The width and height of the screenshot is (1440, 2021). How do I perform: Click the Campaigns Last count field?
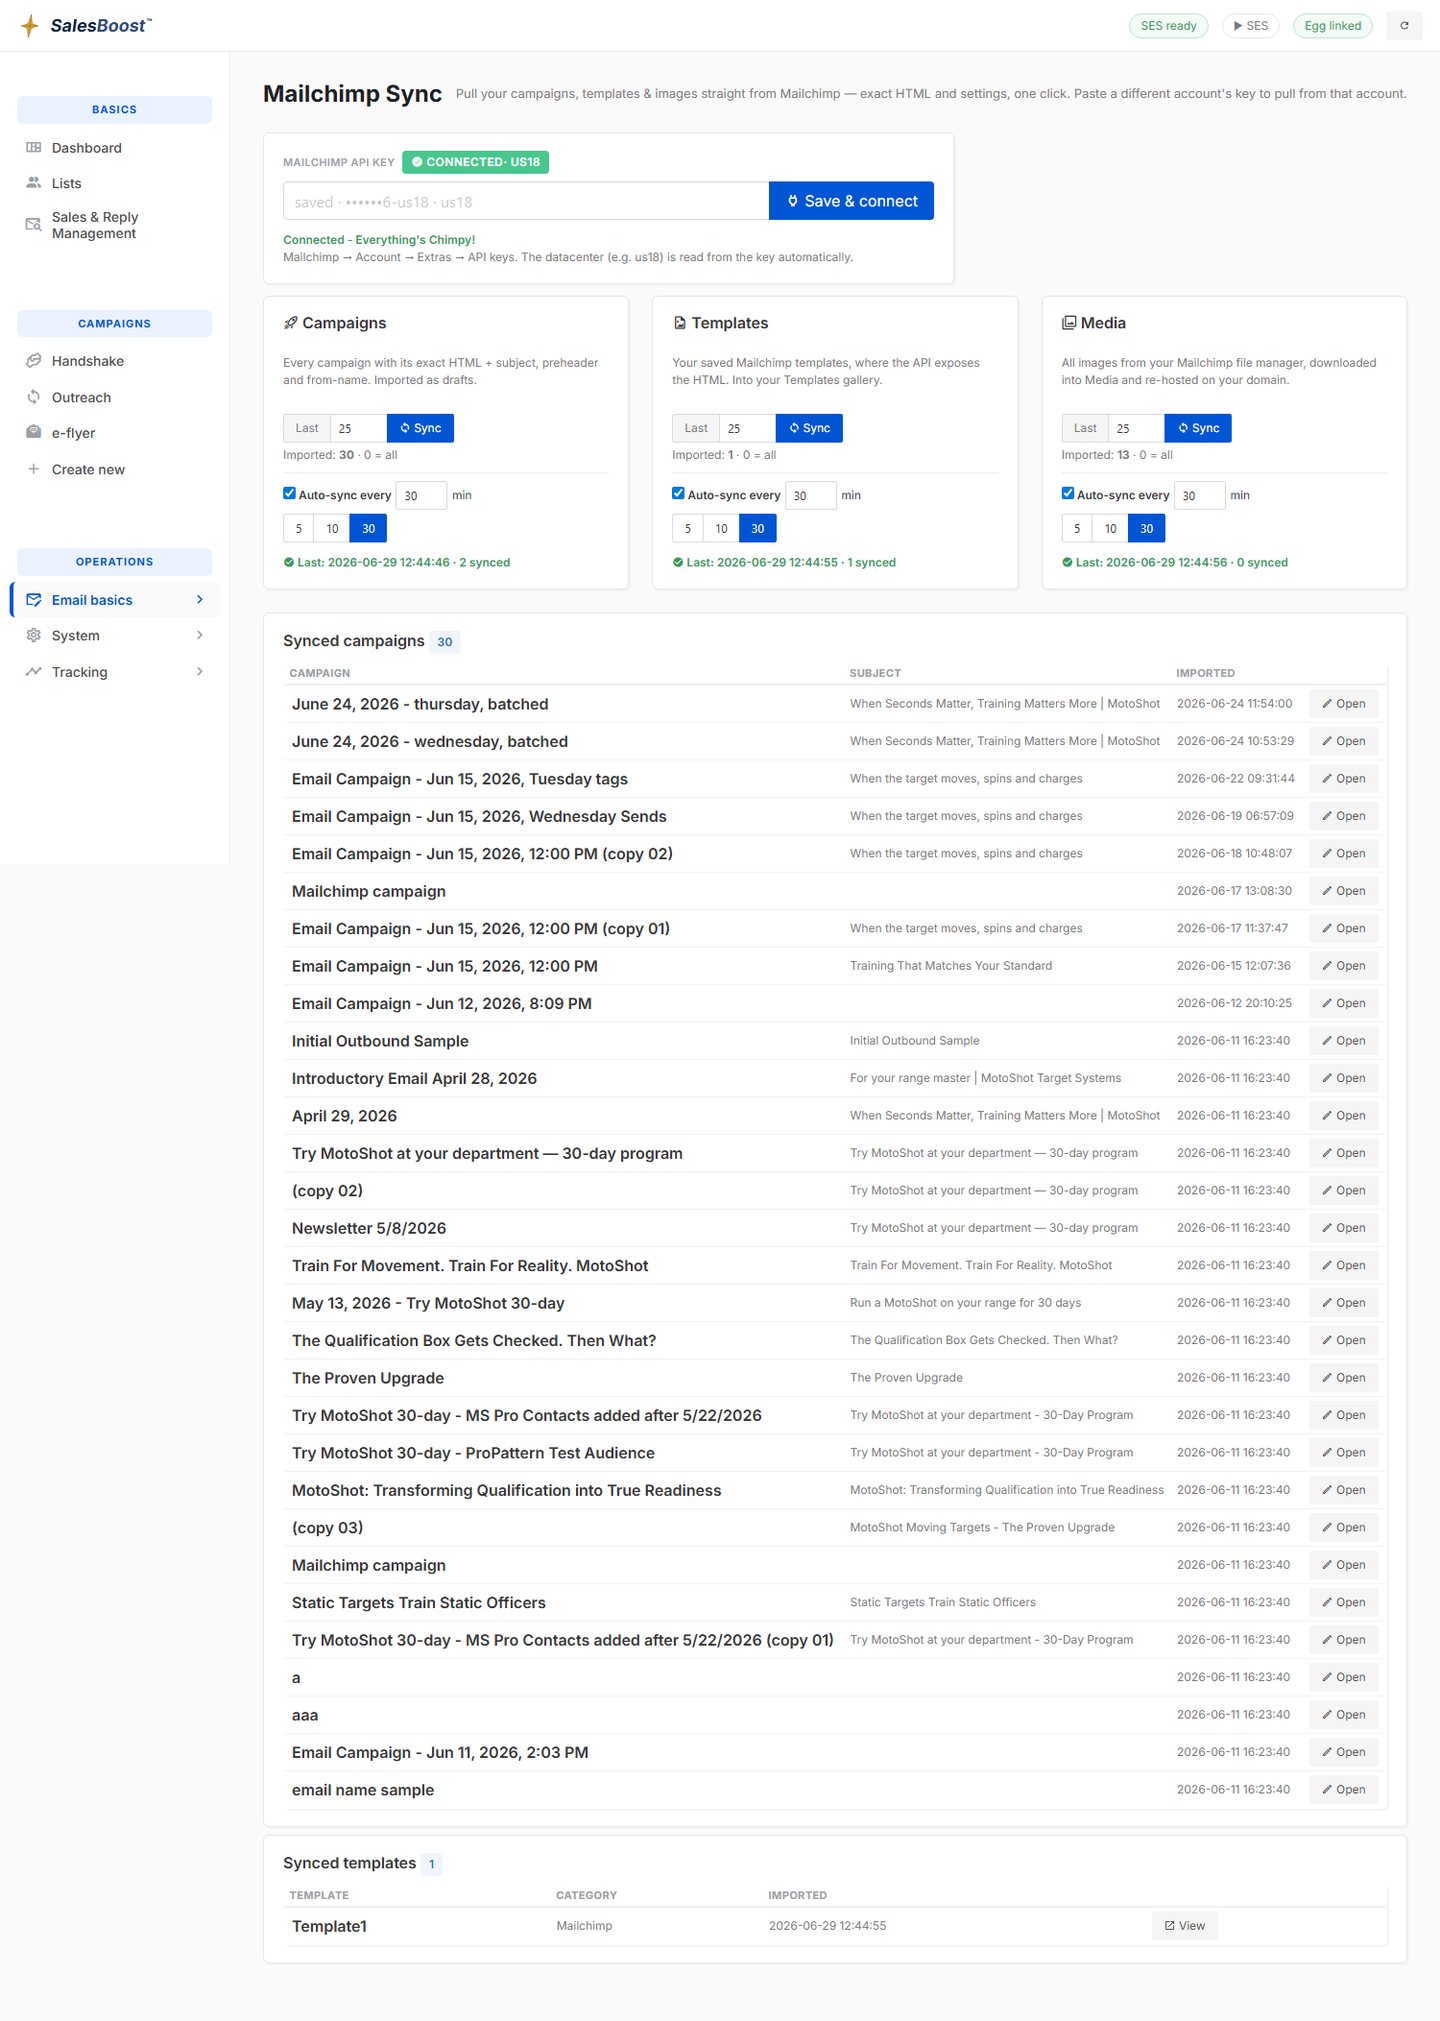click(358, 428)
